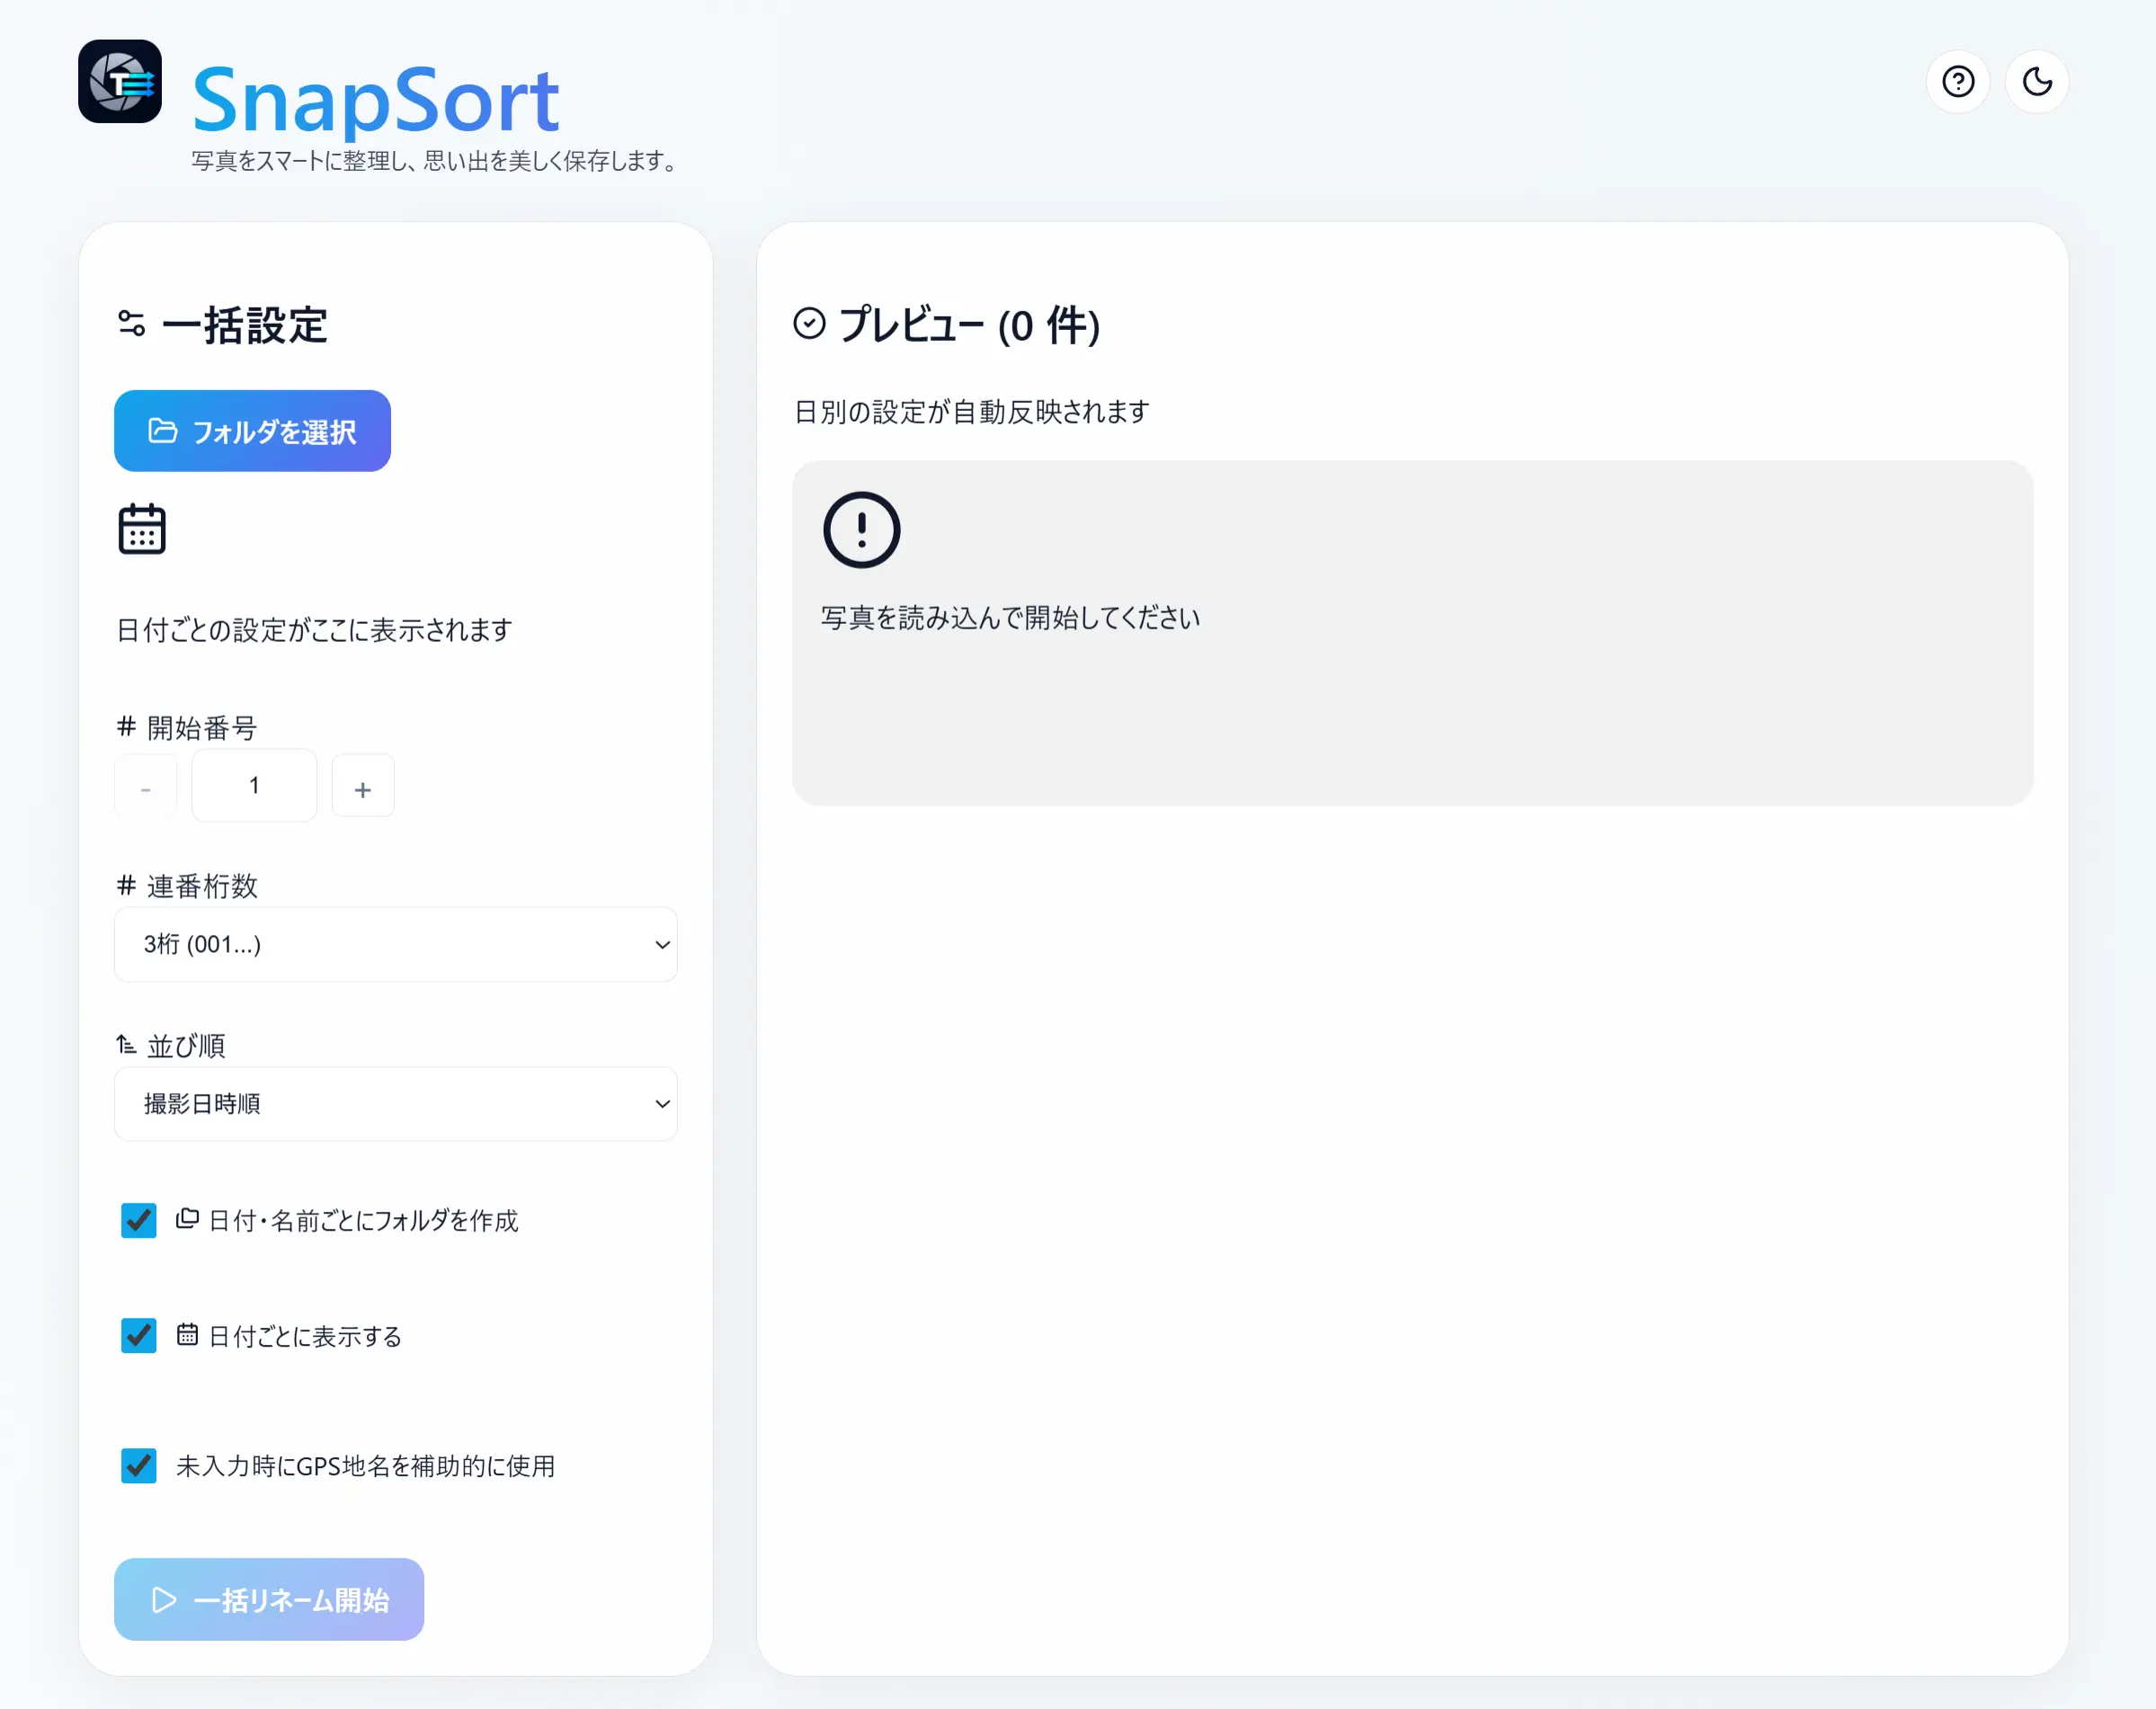Image resolution: width=2156 pixels, height=1709 pixels.
Task: Uncheck 未入力時にGPS地名を補助的に使用 checkbox
Action: [138, 1466]
